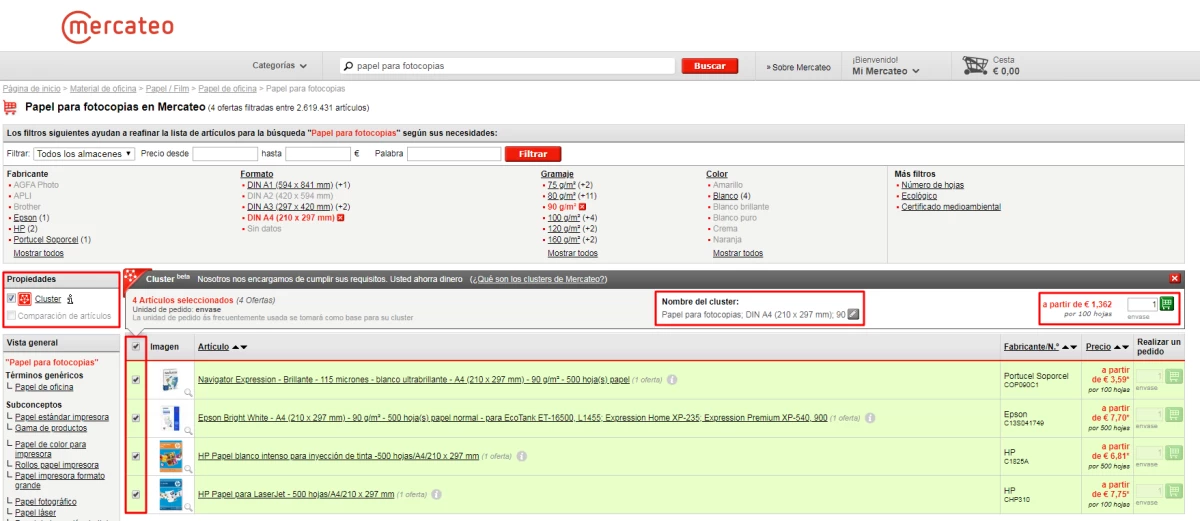Screen dimensions: 1200x521
Task: Toggle the select-all checkbox in table header
Action: (x=136, y=347)
